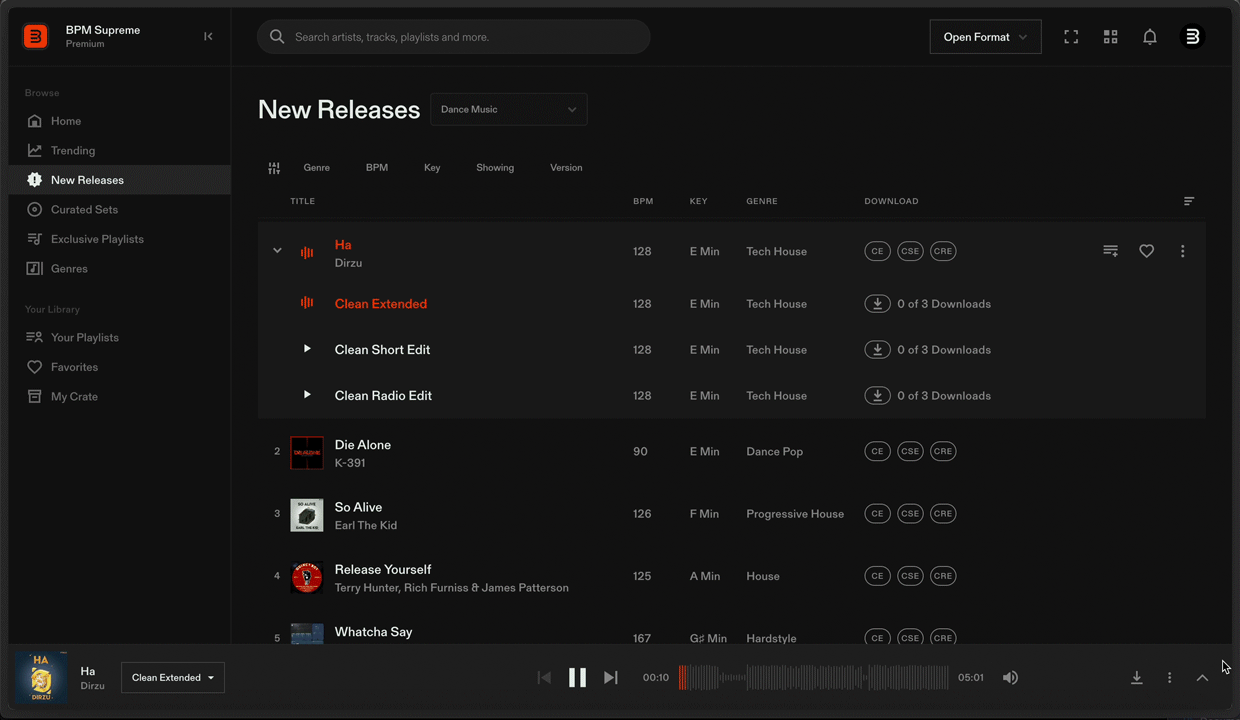1240x720 pixels.
Task: Click the Die Alone album thumbnail
Action: (x=307, y=453)
